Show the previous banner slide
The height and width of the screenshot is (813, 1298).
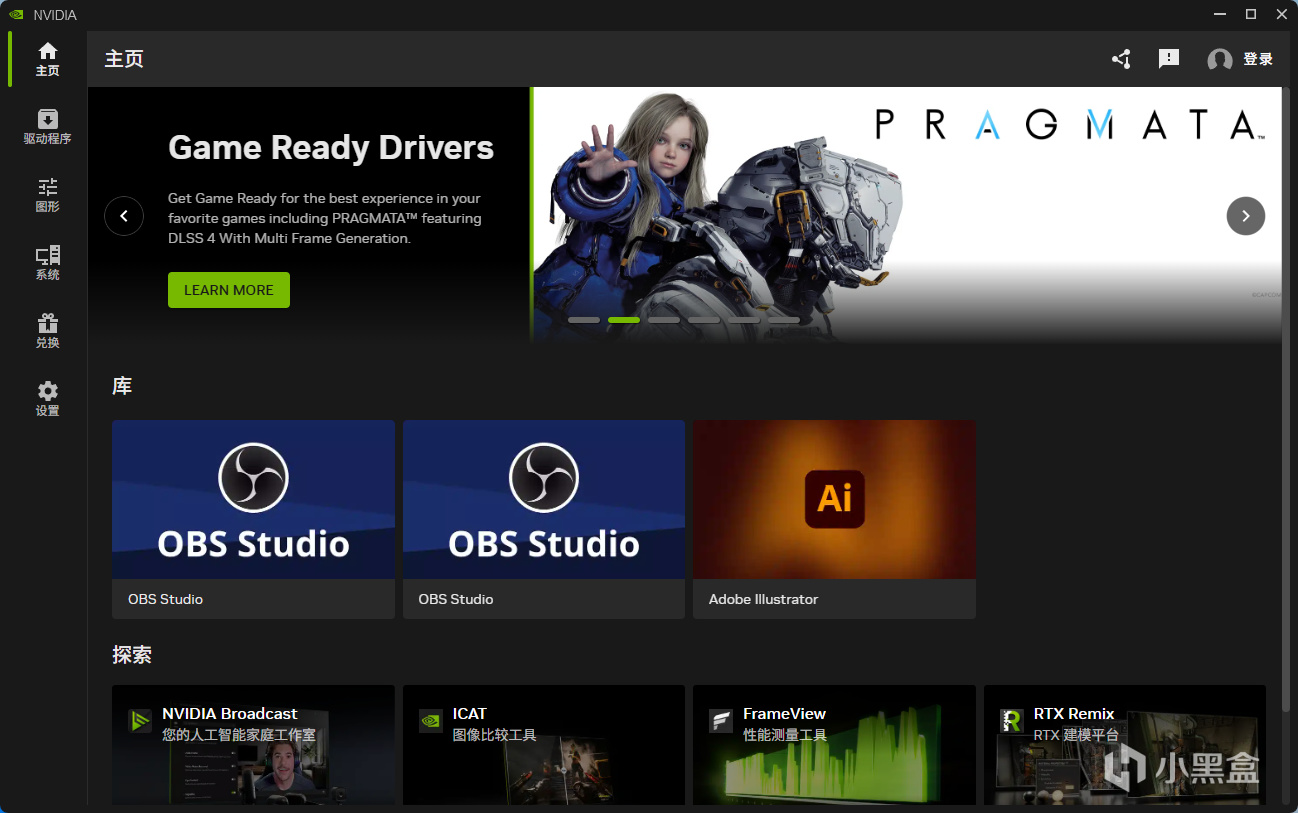124,216
